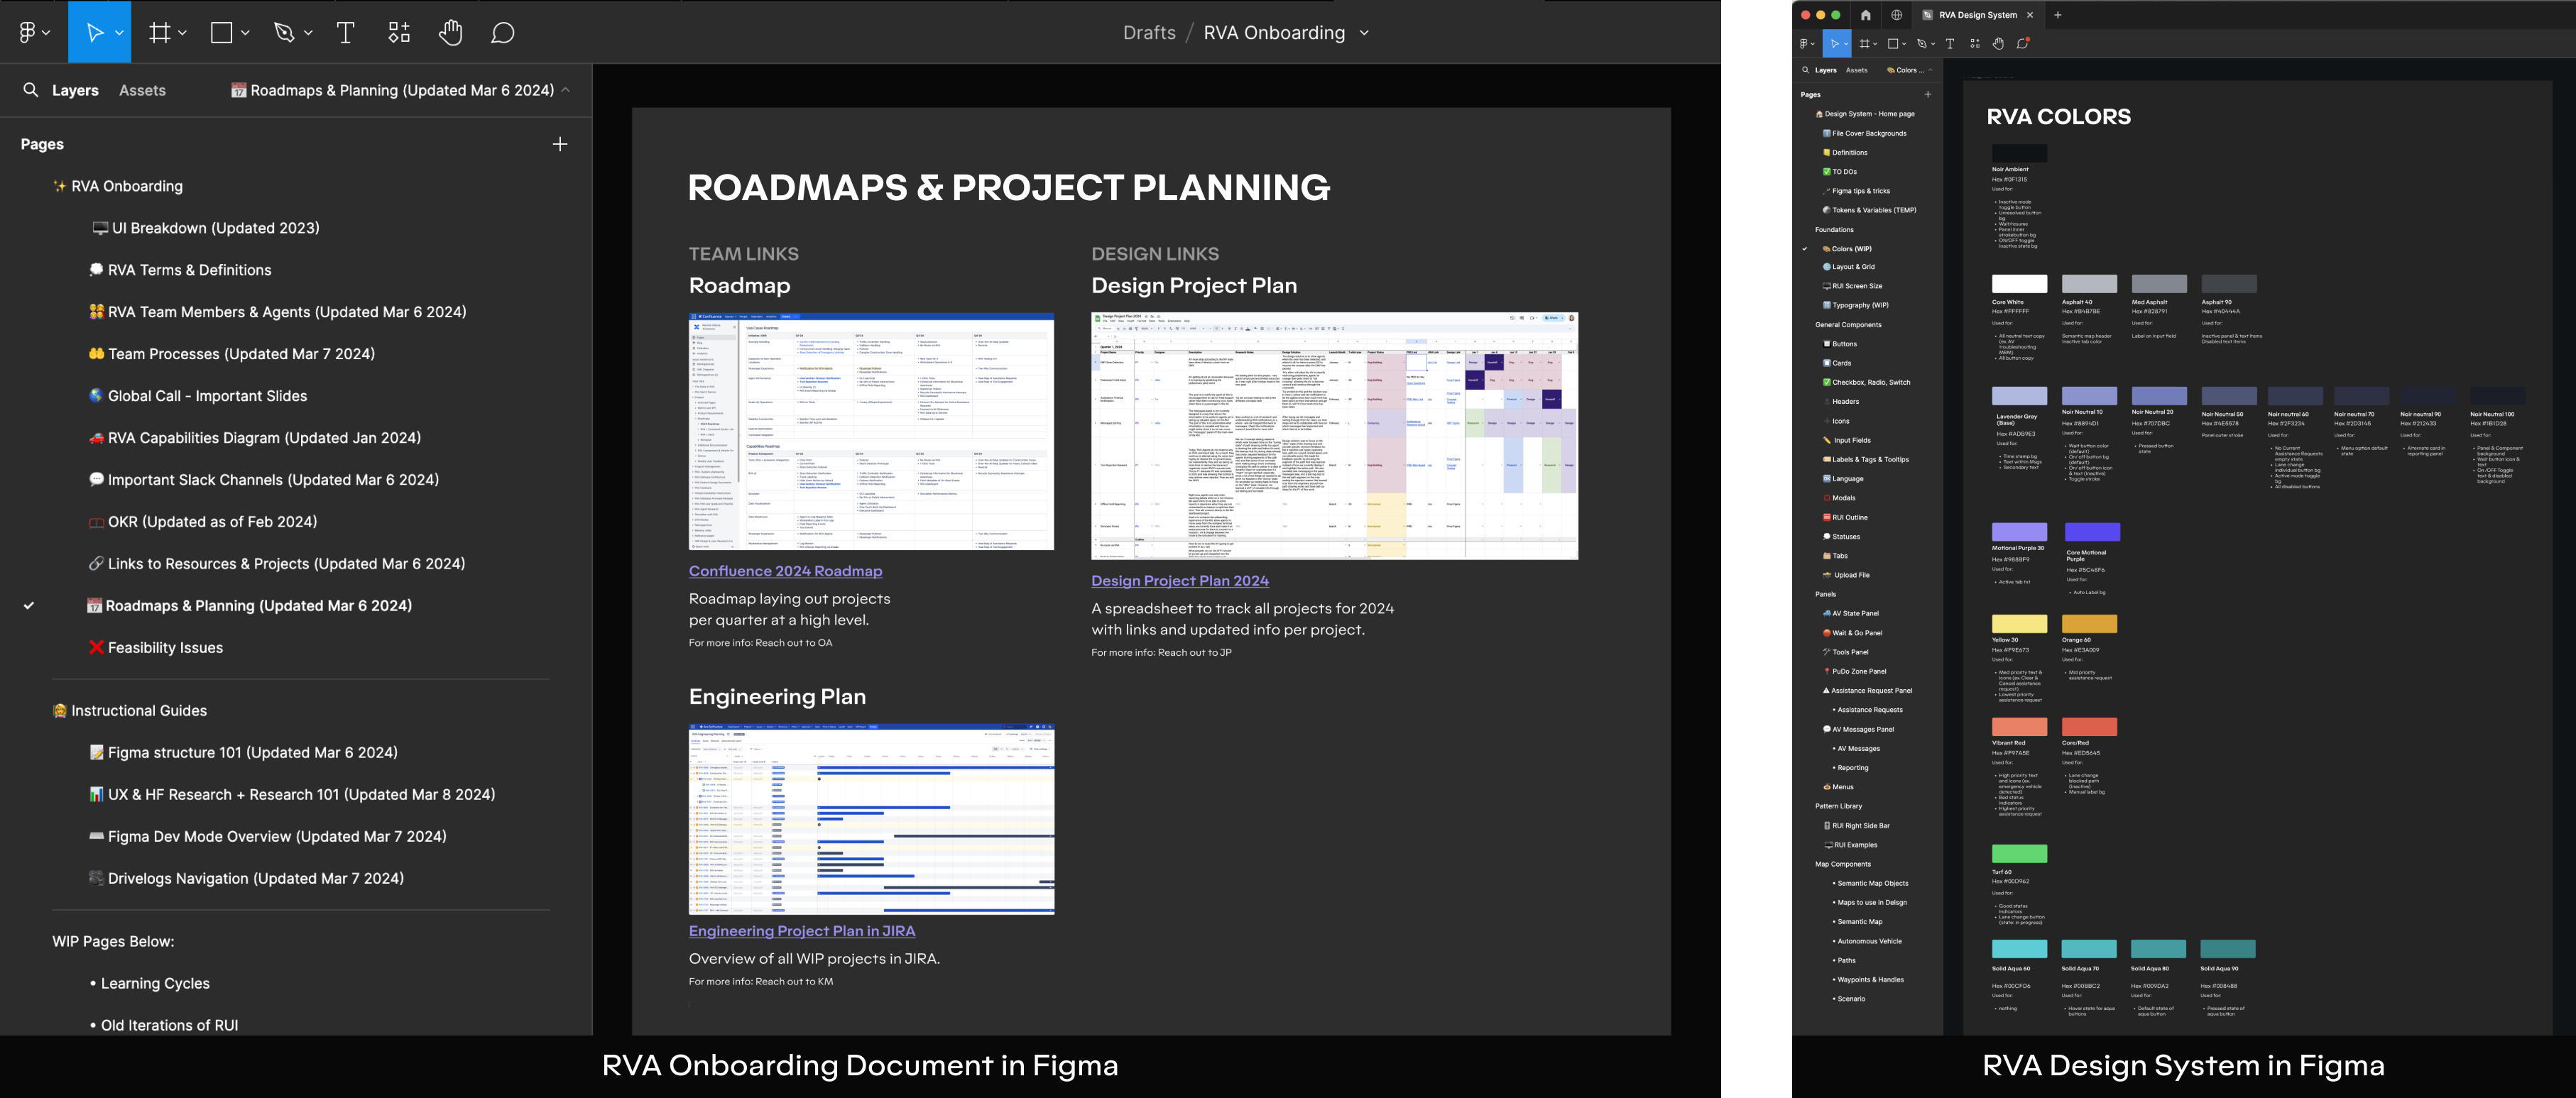Open Shape tools dropdown arrow in RVA Onboarding

pos(245,33)
